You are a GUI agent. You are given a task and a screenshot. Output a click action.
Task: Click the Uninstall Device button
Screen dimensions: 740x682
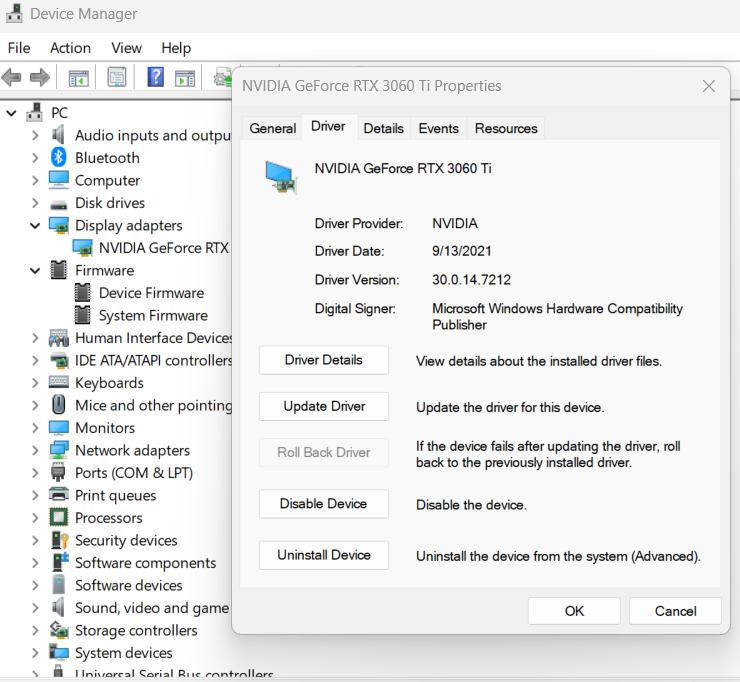pos(324,555)
